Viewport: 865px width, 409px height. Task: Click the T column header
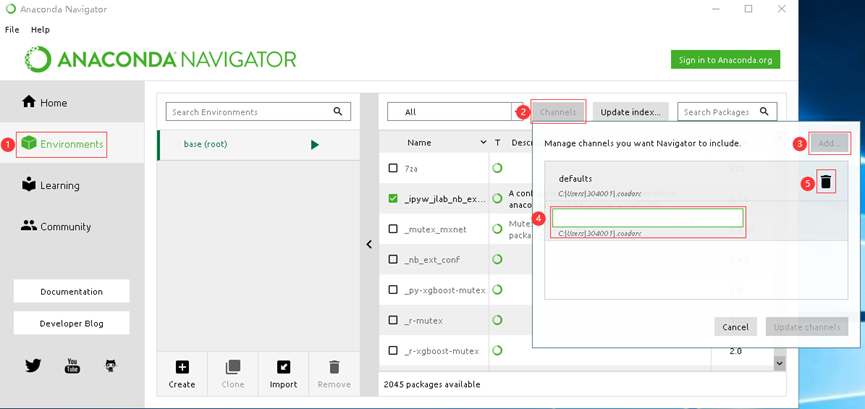[x=497, y=142]
